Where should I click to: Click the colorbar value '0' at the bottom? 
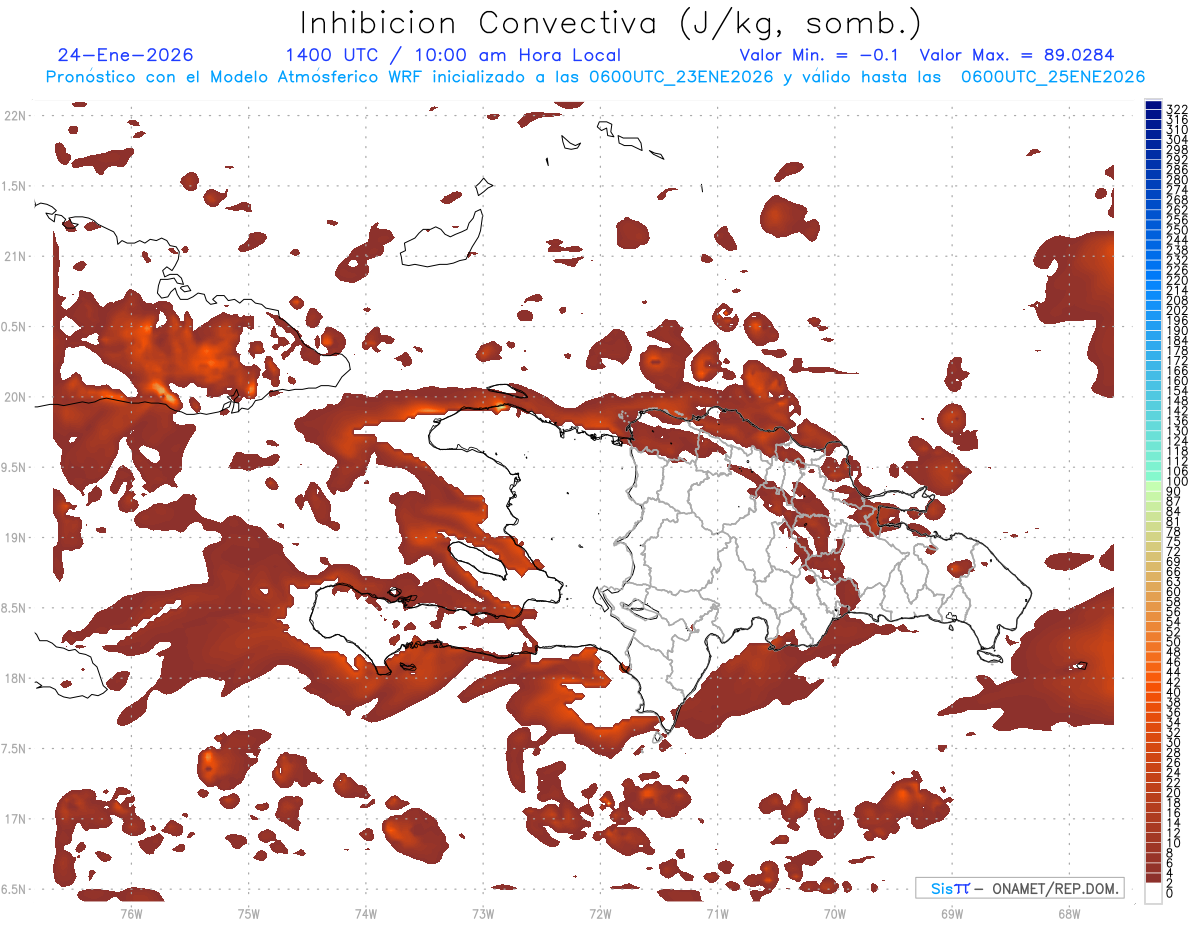1170,892
